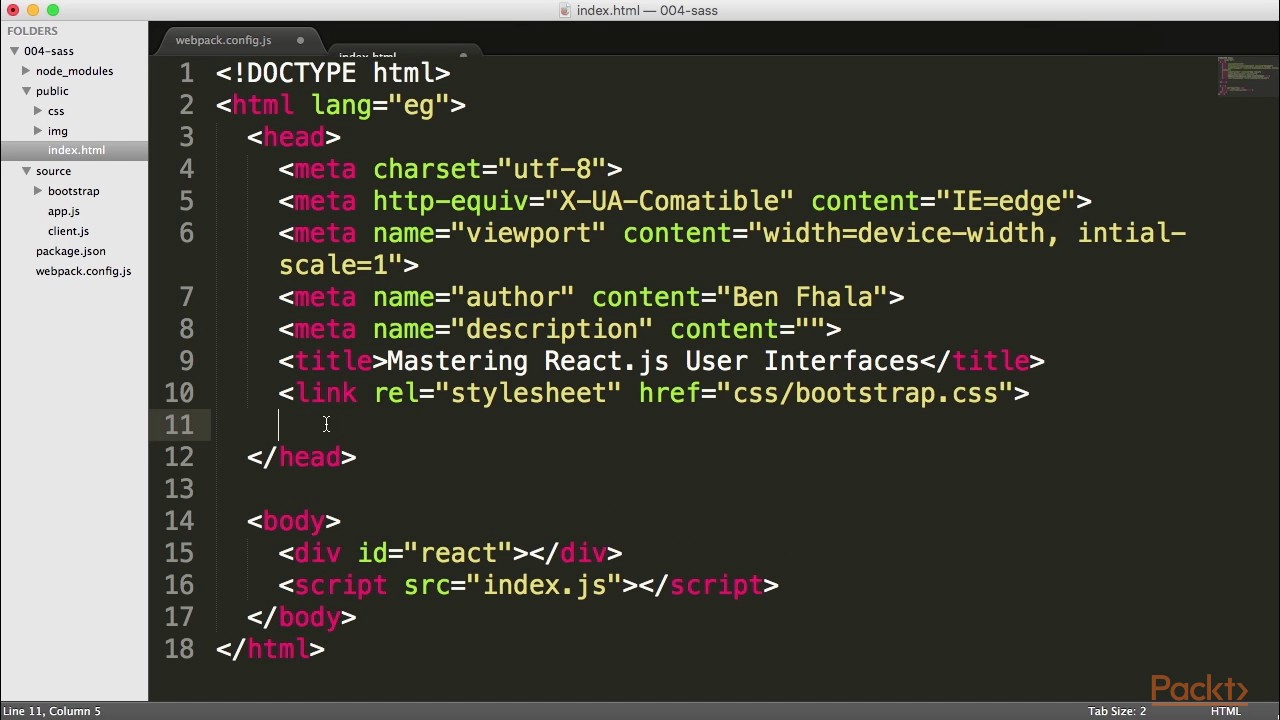
Task: Click the rel="stylesheet" attribute
Action: pyautogui.click(x=498, y=393)
